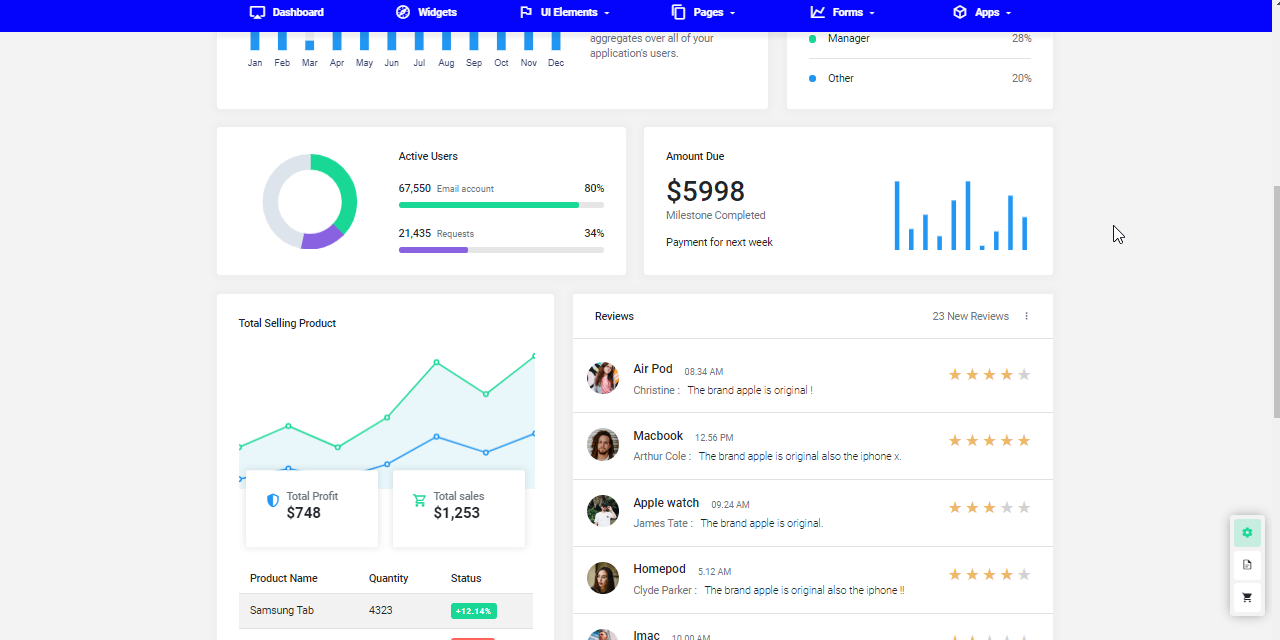Click the Active Users donut chart
Screen dimensions: 1280x640
(310, 201)
